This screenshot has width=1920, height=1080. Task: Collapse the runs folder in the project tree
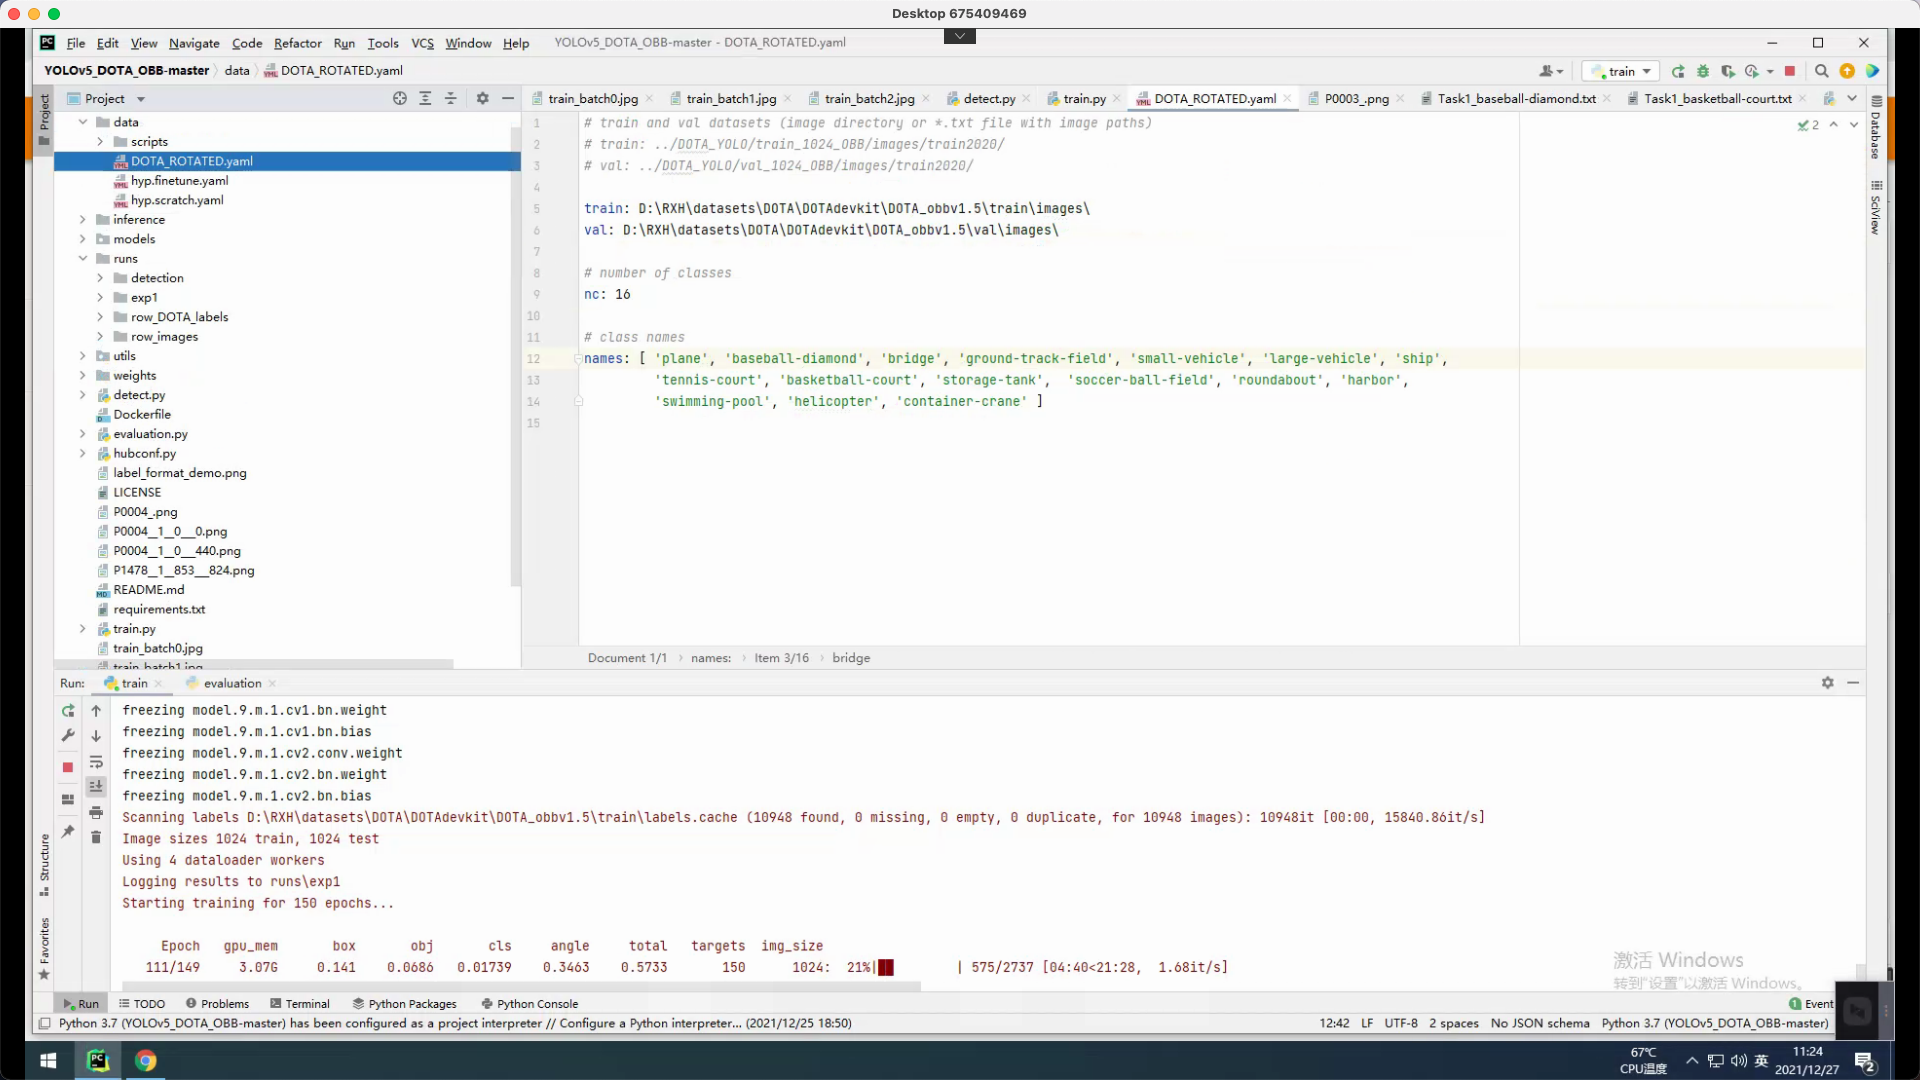point(83,258)
